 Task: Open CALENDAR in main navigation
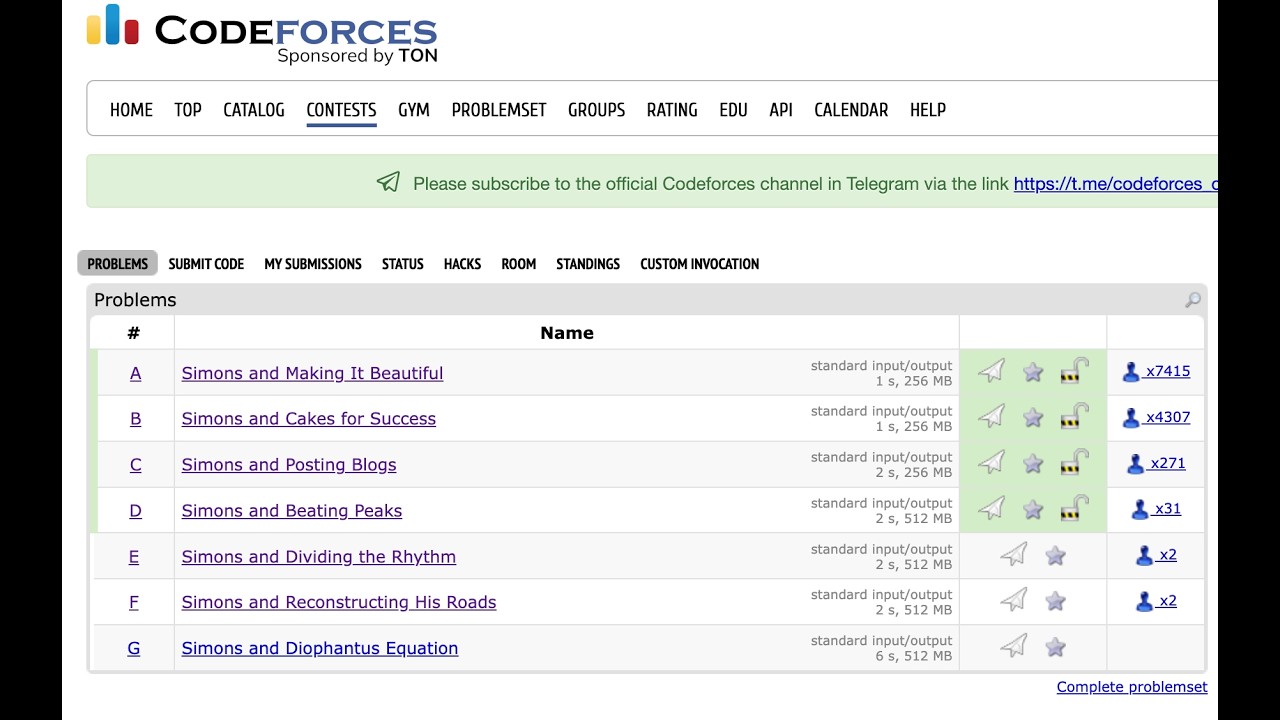pos(851,110)
